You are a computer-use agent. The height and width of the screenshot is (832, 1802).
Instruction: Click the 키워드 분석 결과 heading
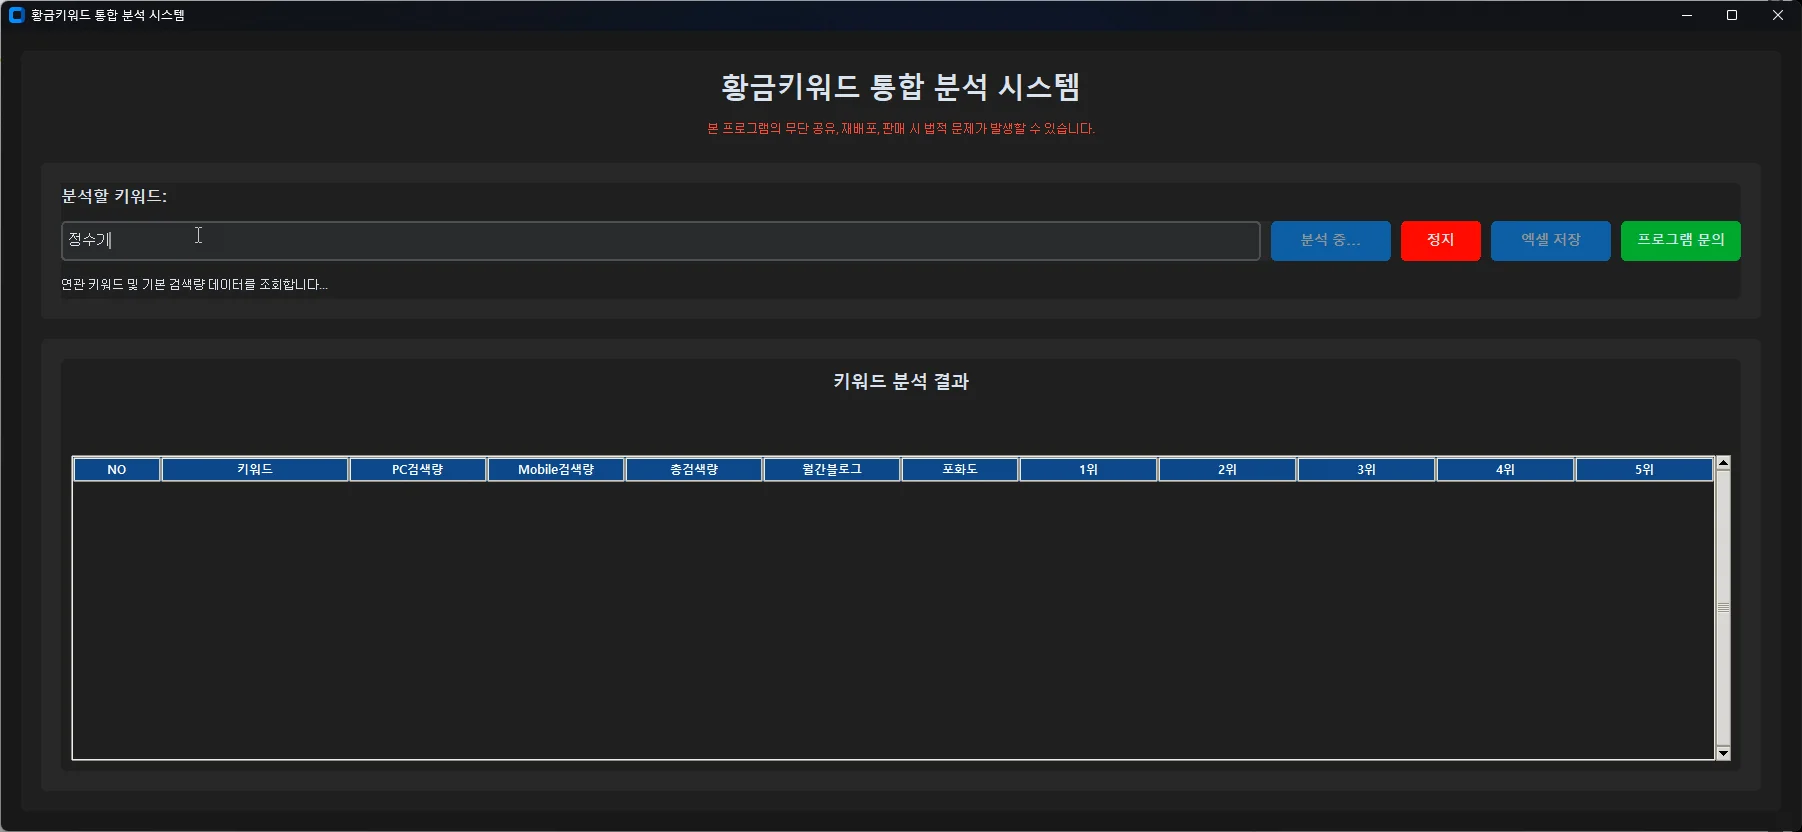pyautogui.click(x=901, y=382)
